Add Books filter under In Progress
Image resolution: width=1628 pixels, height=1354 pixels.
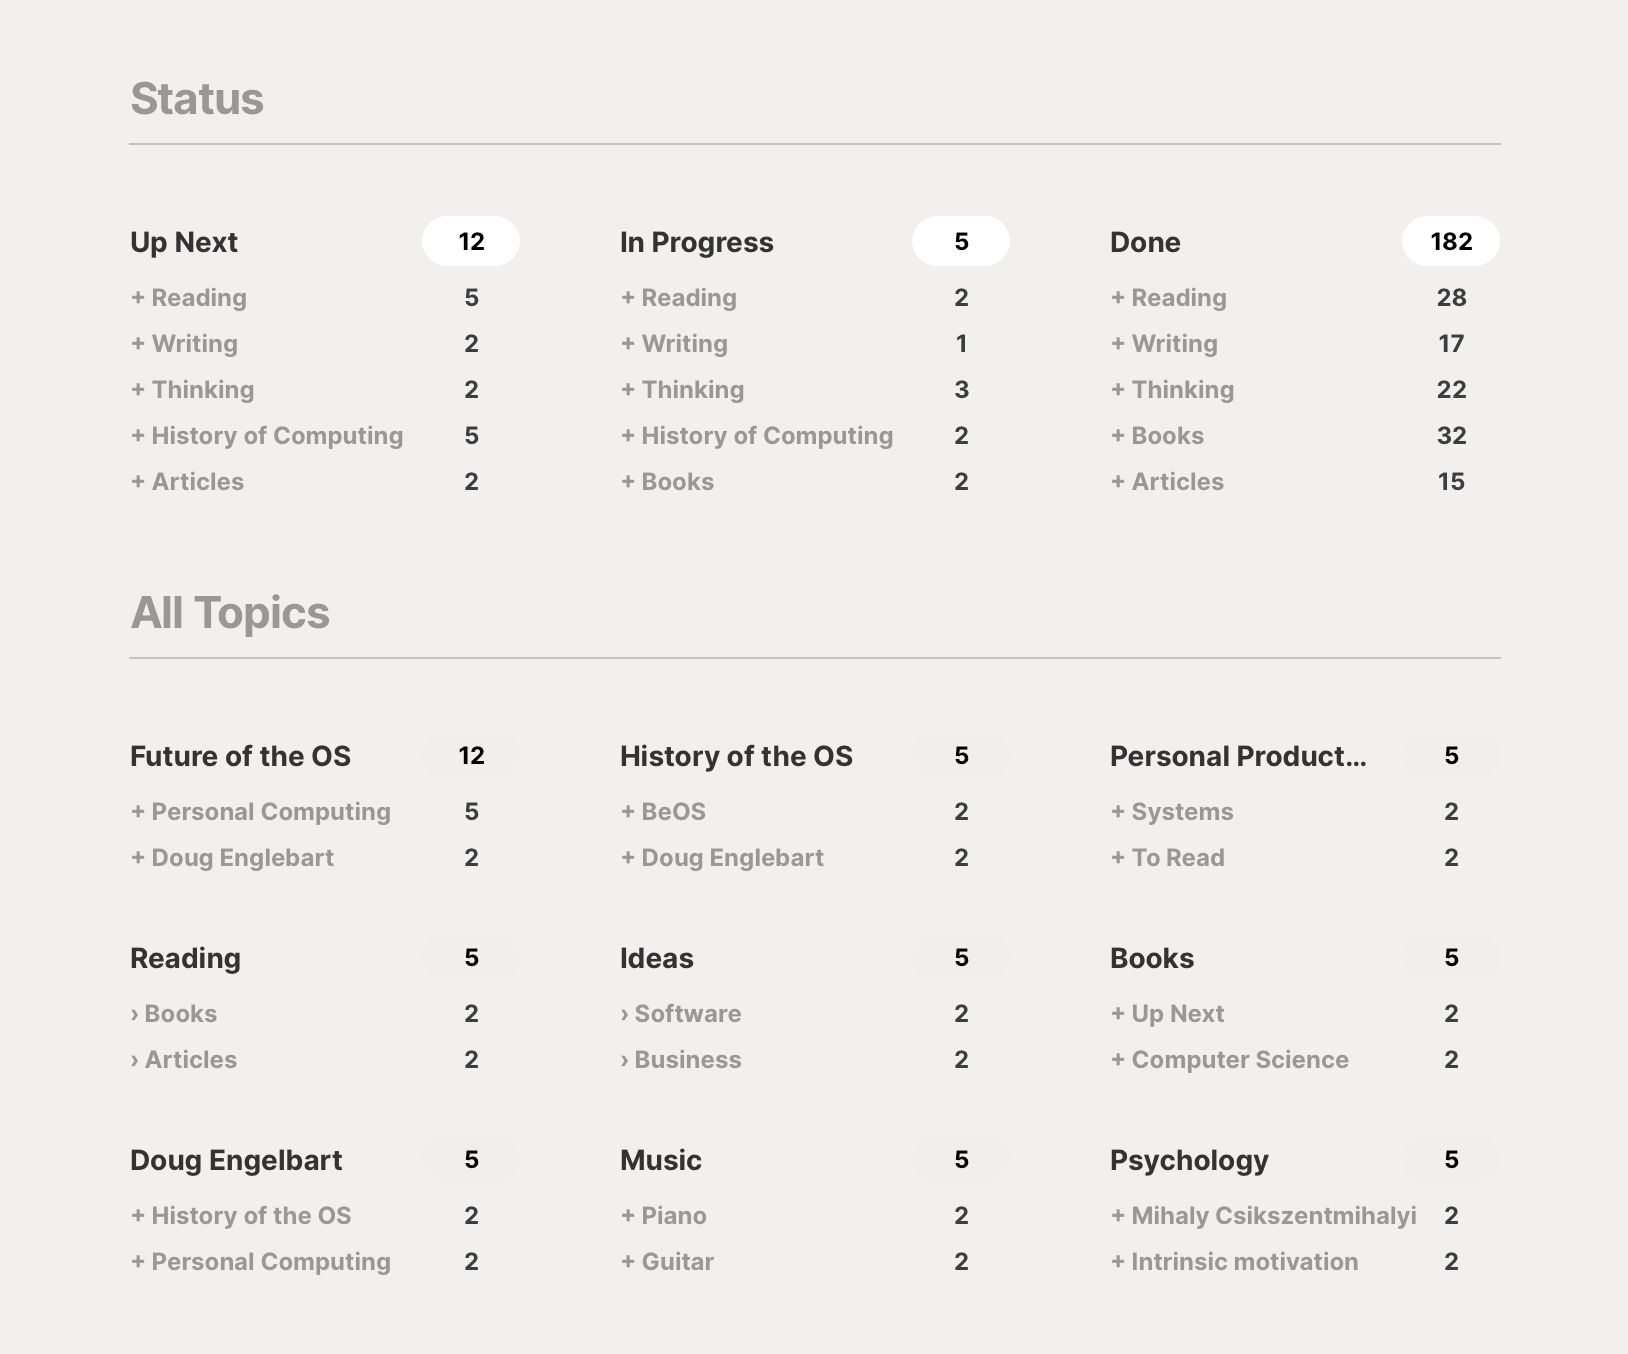[667, 481]
